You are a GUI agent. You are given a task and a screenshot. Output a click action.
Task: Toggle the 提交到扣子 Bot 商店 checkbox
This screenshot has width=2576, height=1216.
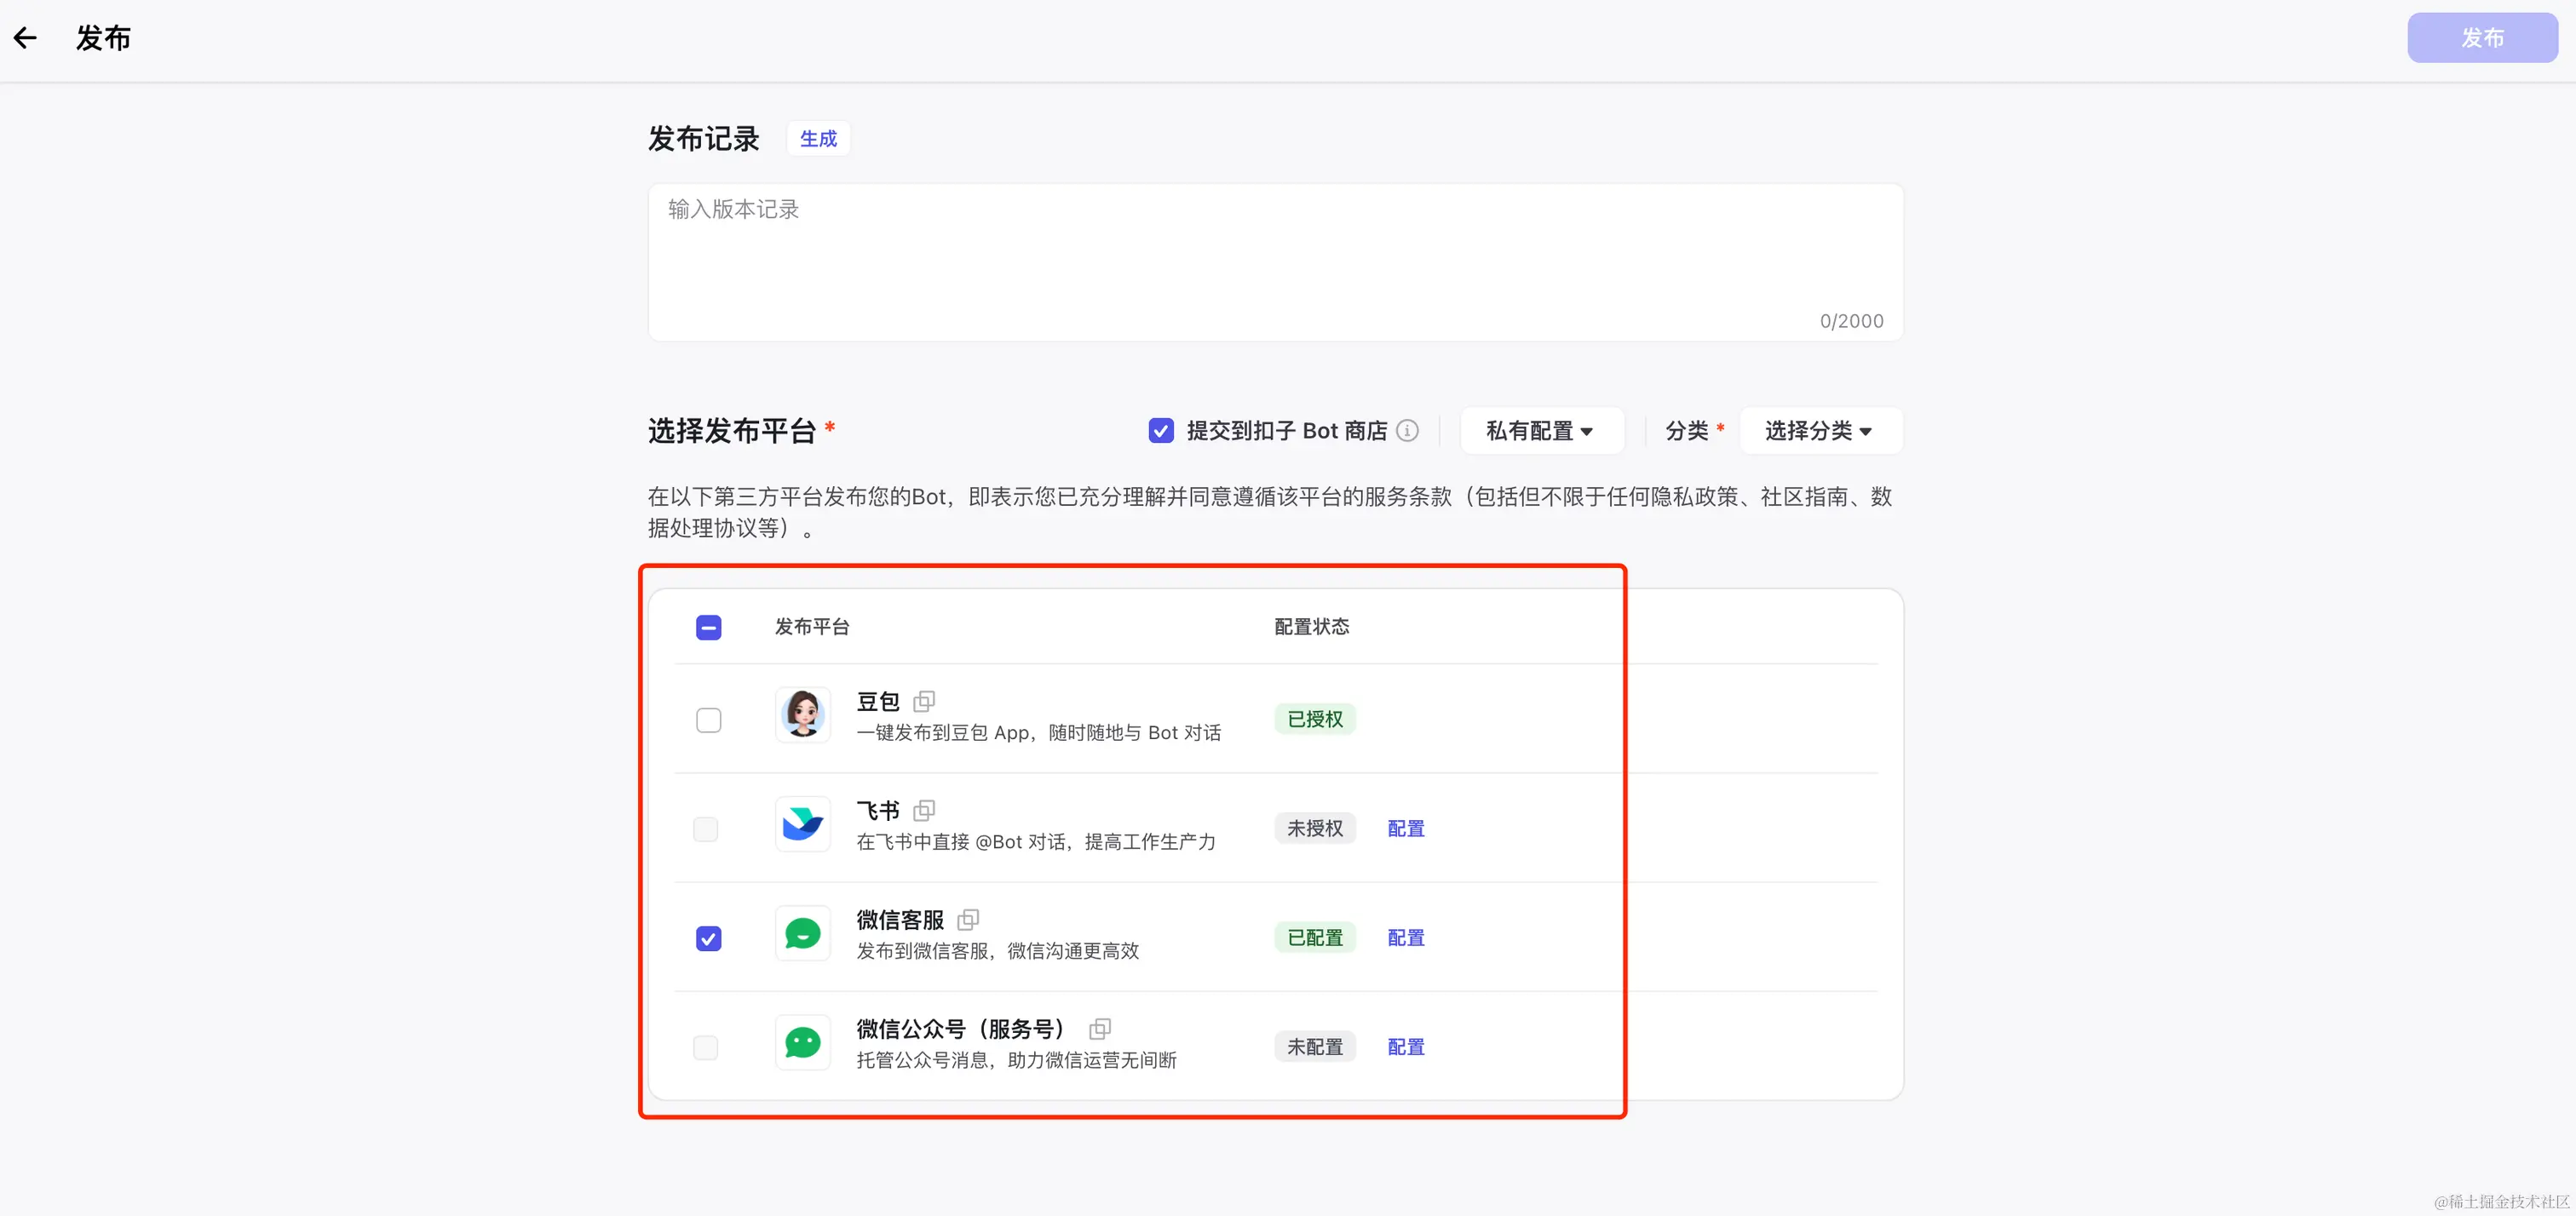tap(1160, 431)
